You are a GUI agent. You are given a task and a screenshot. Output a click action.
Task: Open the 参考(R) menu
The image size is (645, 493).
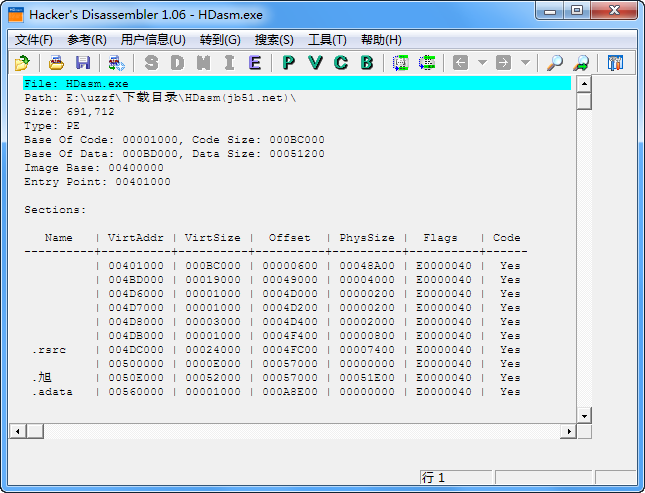[87, 40]
